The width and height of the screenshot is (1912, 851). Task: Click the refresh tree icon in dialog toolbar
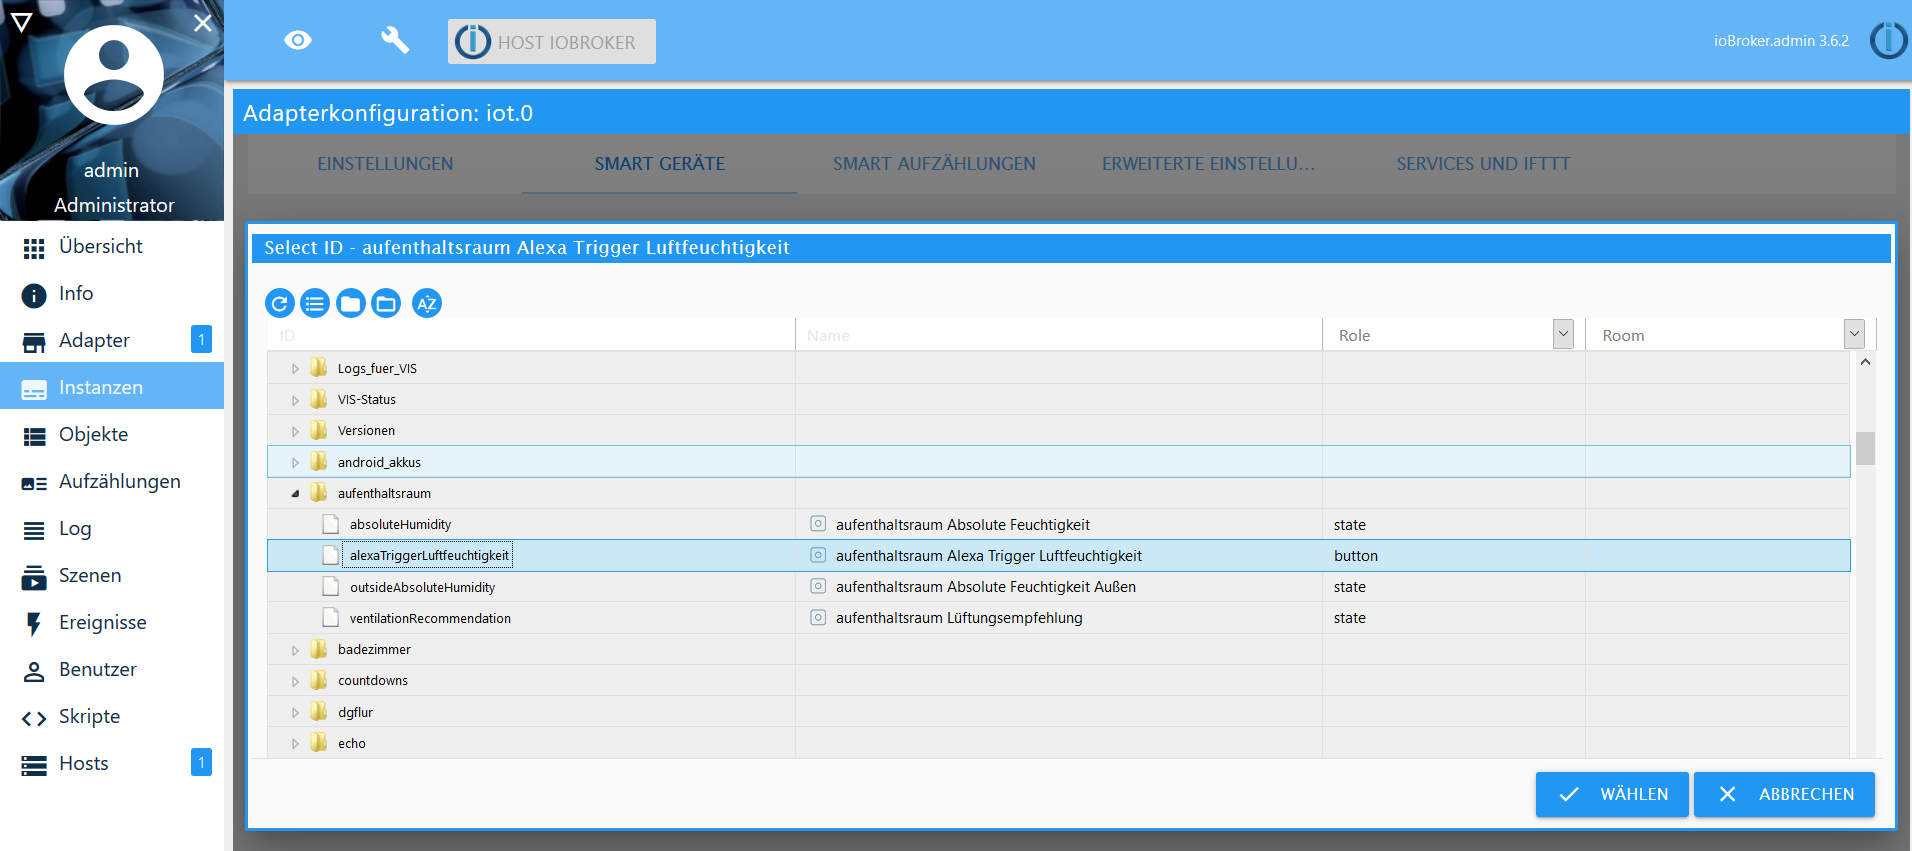pos(280,303)
